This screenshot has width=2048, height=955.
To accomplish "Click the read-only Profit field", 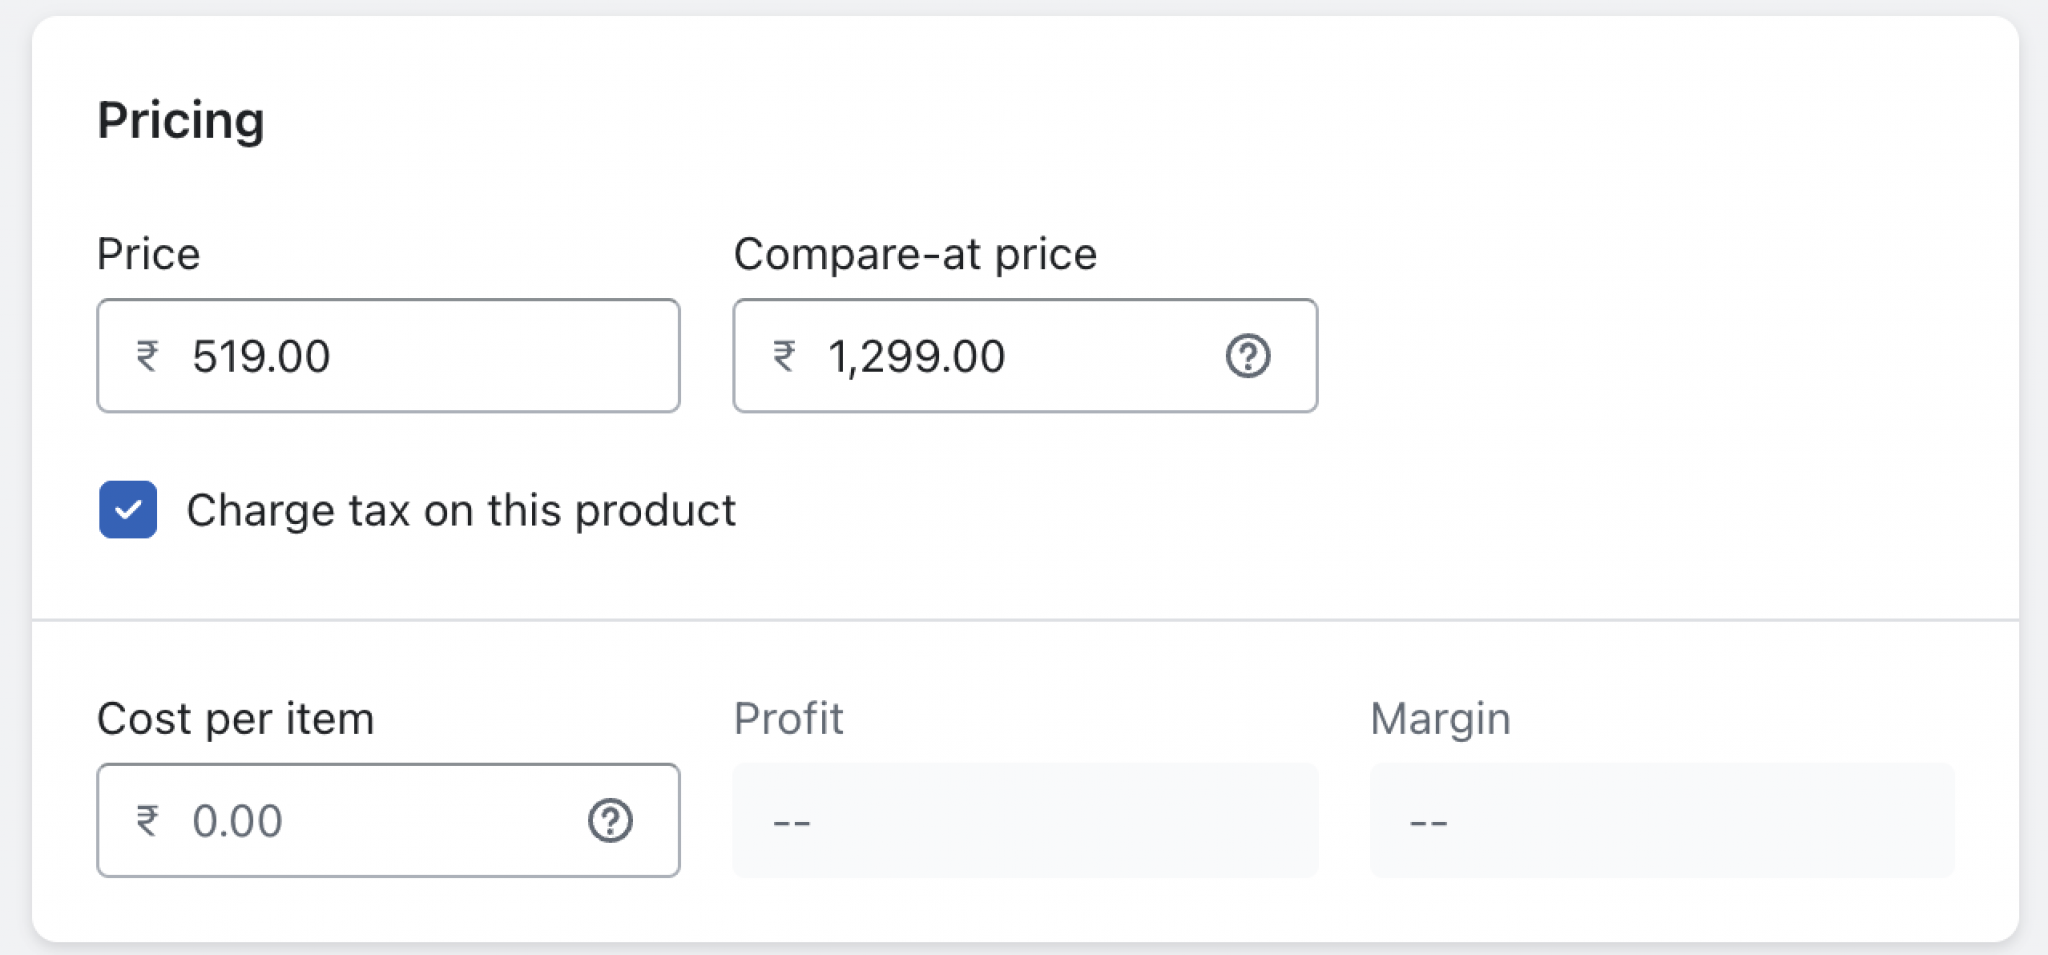I will [1025, 821].
